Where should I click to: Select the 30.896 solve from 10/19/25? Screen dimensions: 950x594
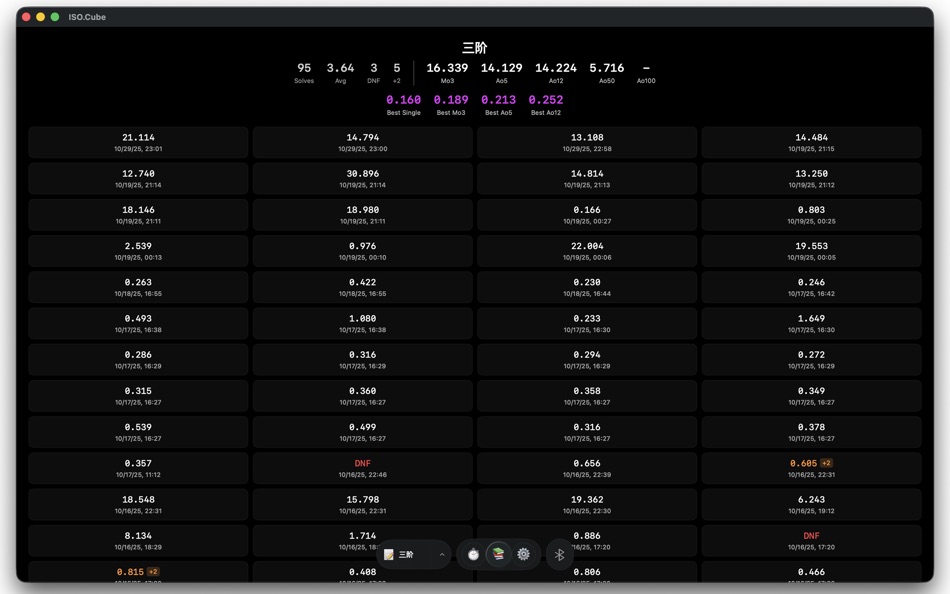[x=362, y=178]
